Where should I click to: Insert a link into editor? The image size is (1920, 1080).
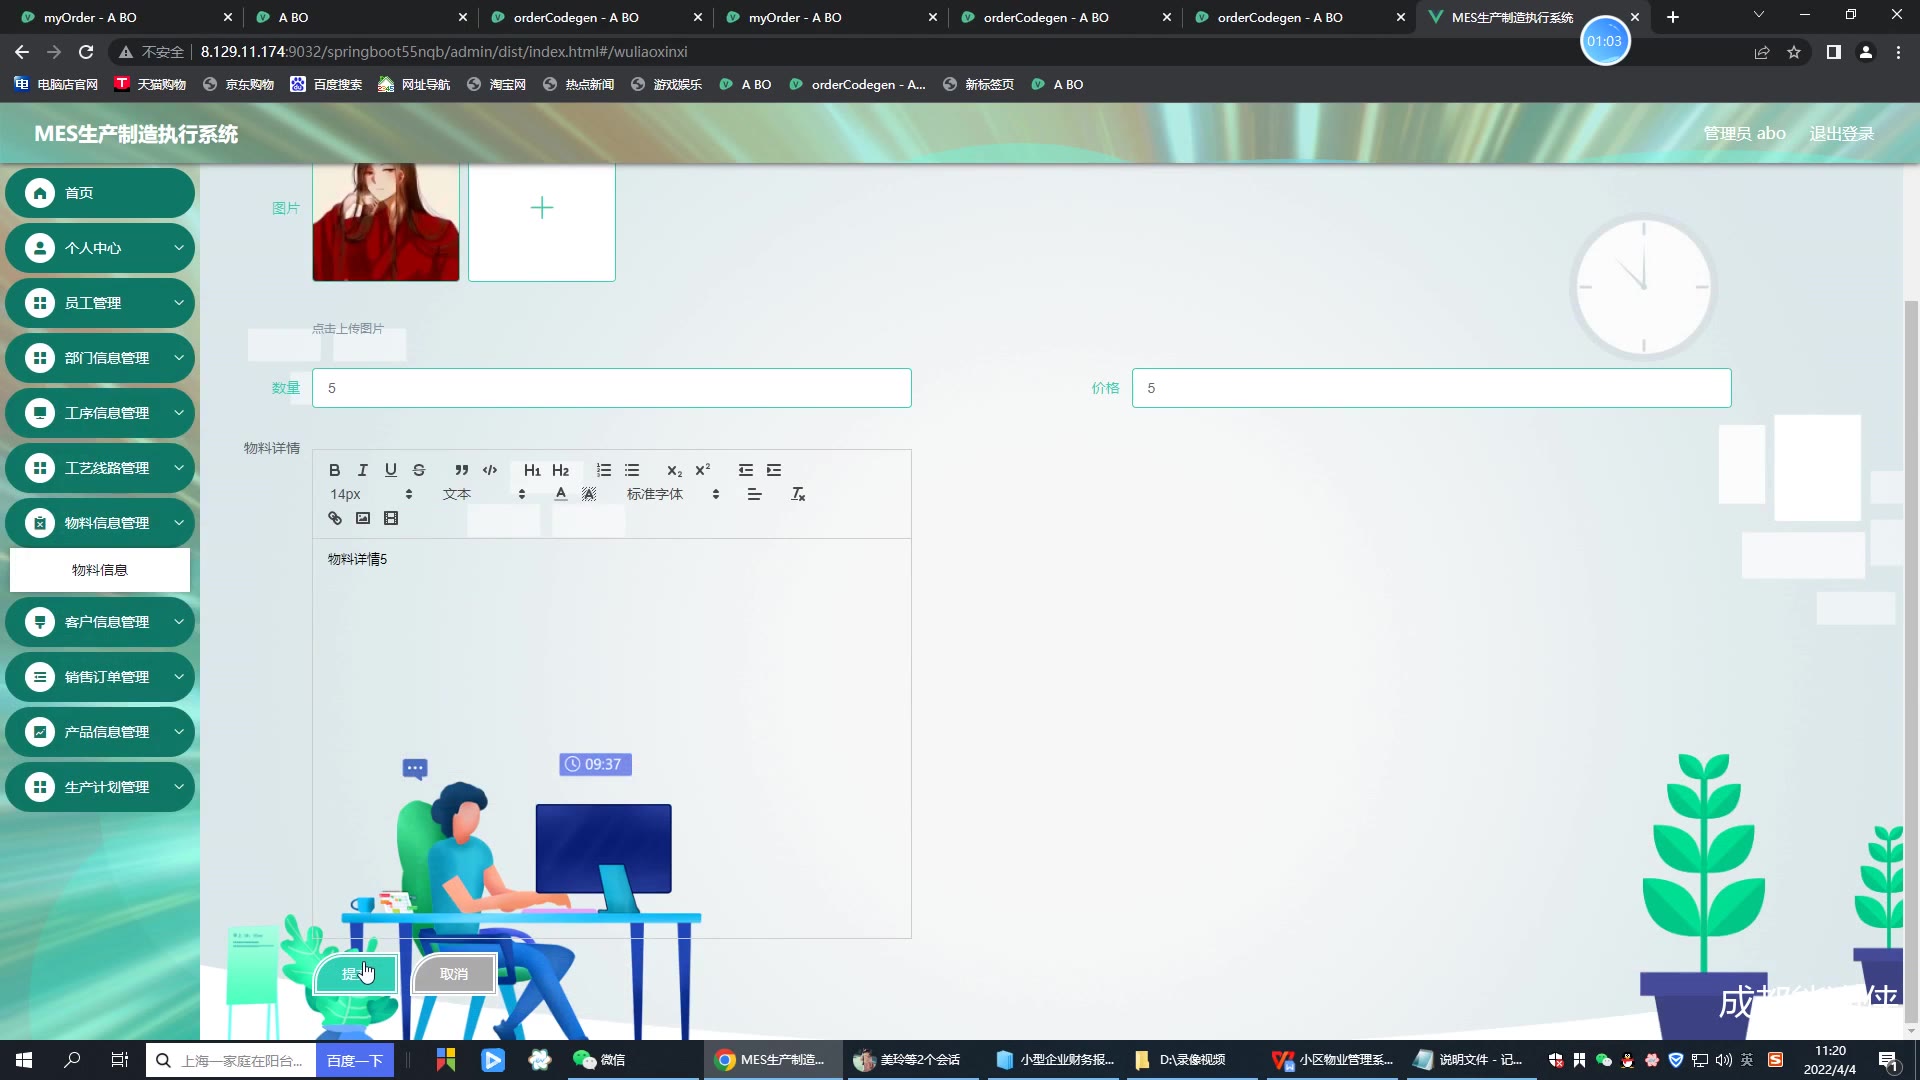pyautogui.click(x=335, y=518)
